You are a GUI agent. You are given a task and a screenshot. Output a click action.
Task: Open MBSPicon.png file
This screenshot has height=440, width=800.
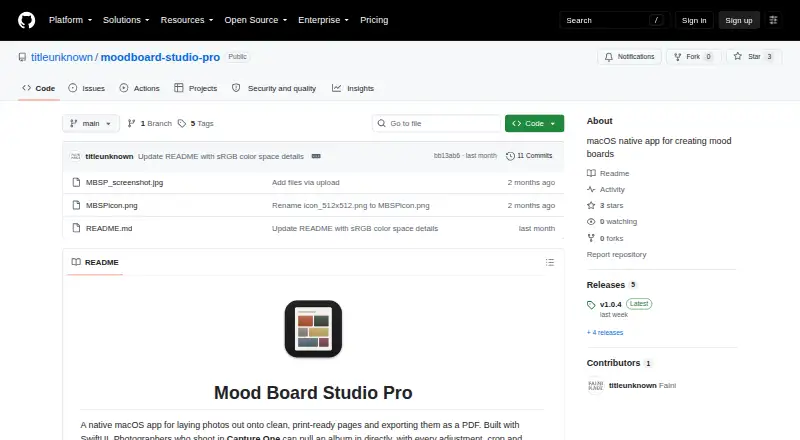point(112,205)
